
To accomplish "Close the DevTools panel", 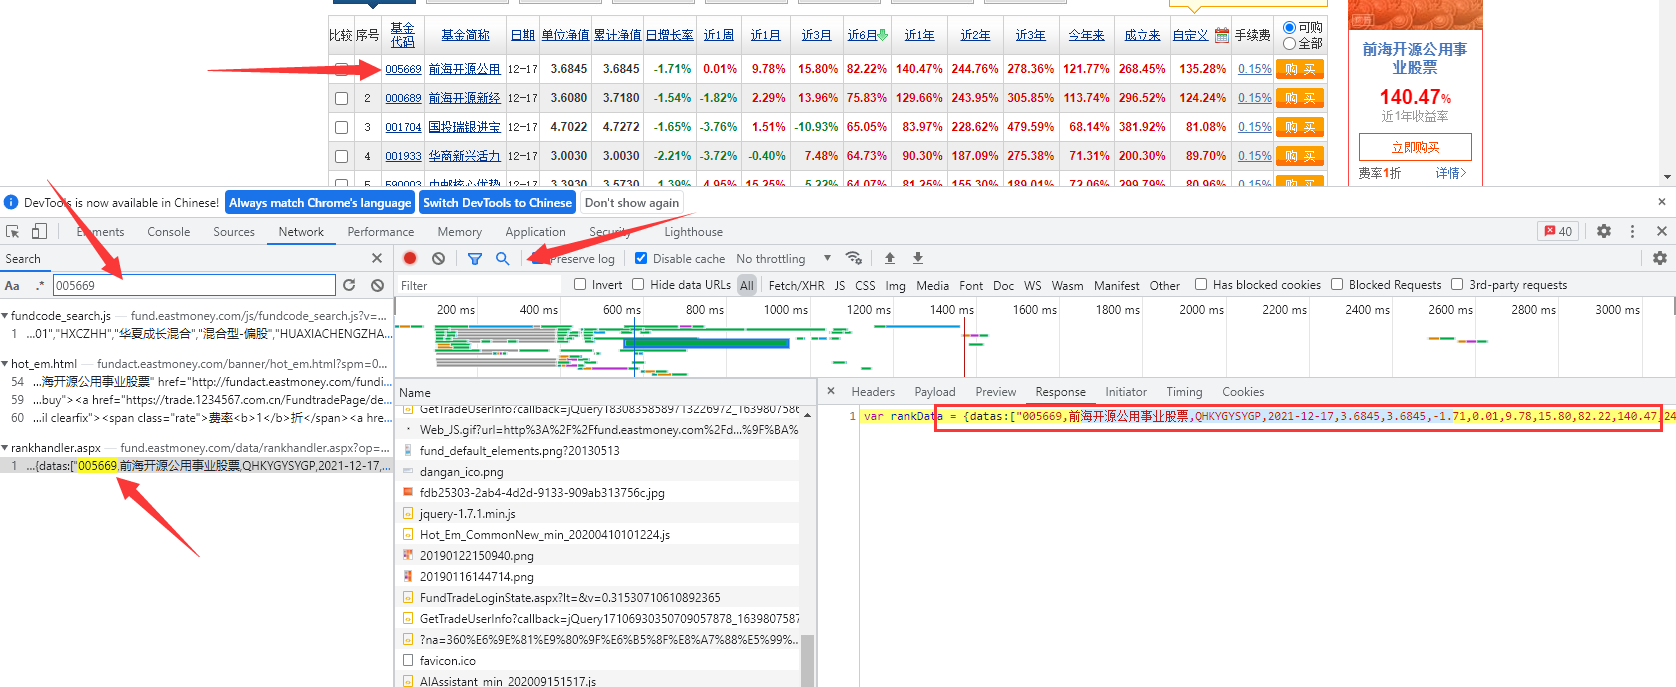I will pyautogui.click(x=1662, y=231).
